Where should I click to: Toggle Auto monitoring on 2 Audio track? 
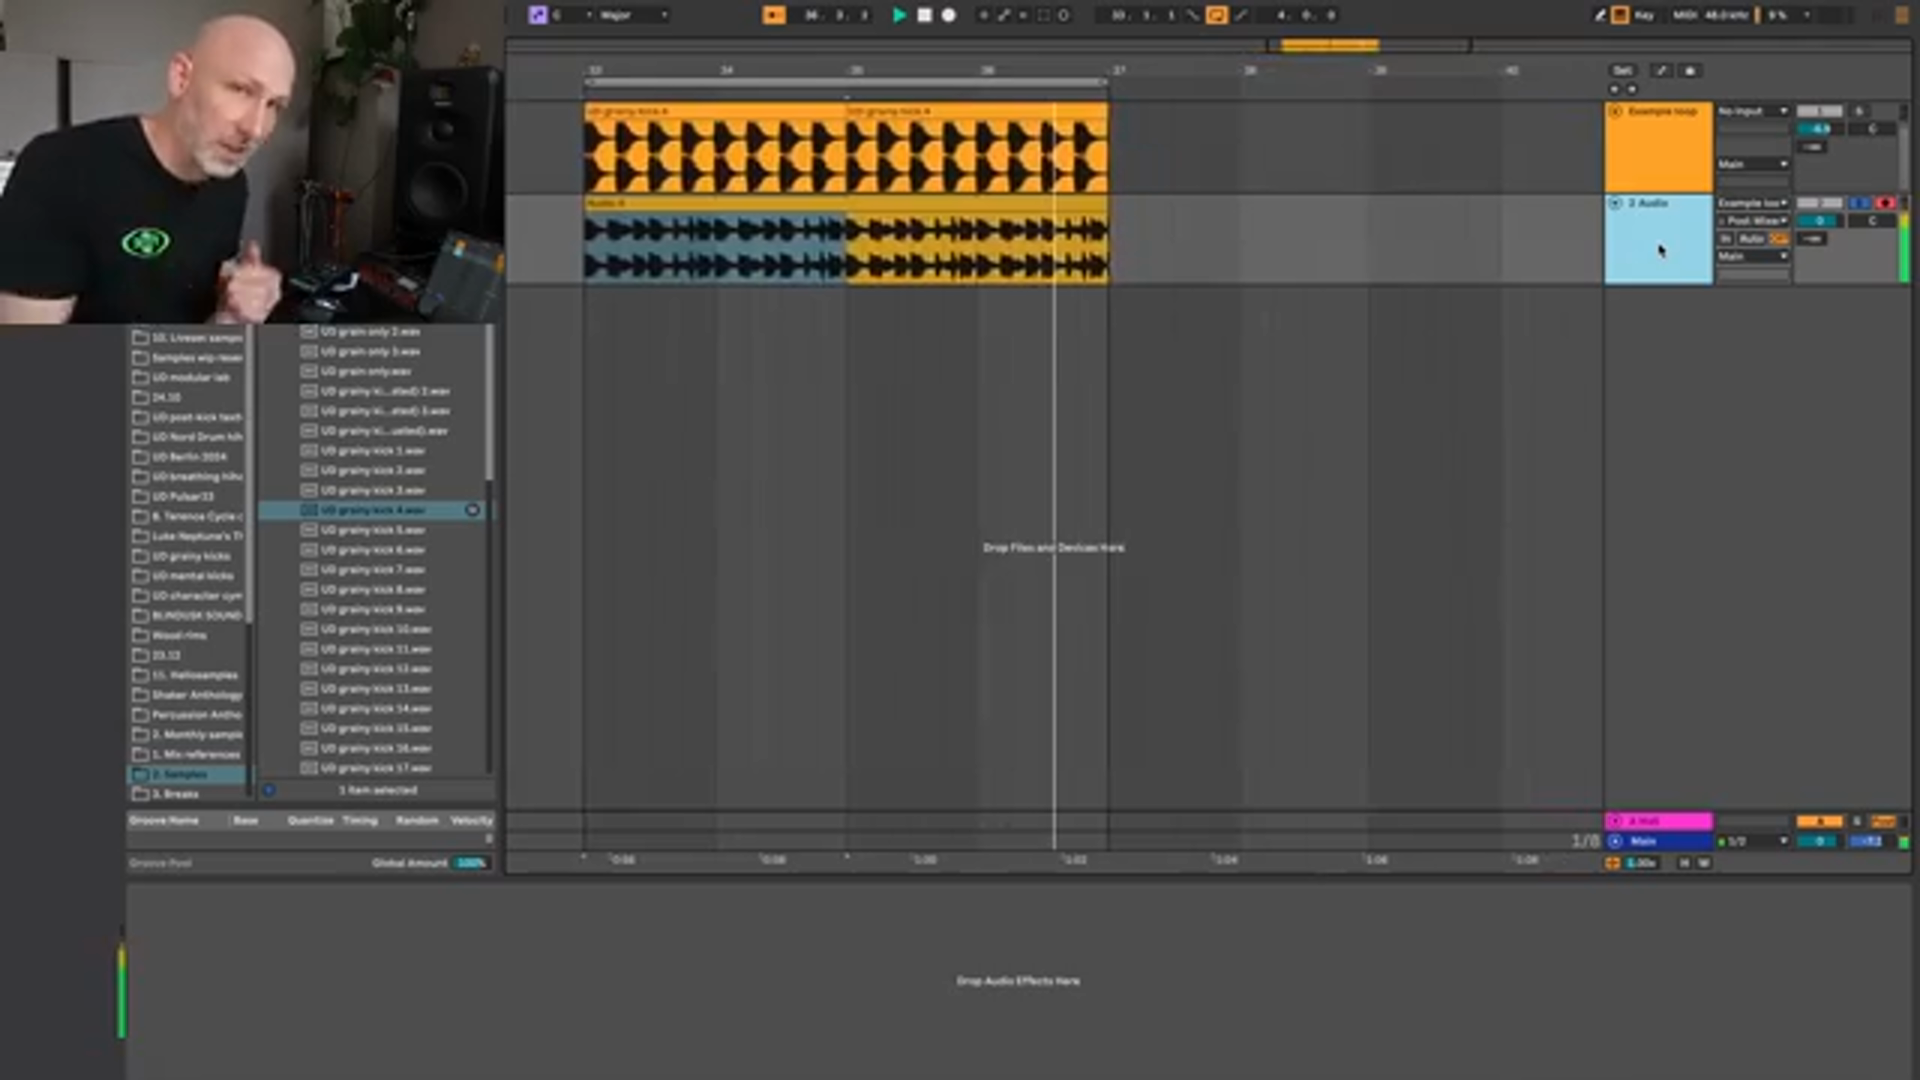(1751, 239)
